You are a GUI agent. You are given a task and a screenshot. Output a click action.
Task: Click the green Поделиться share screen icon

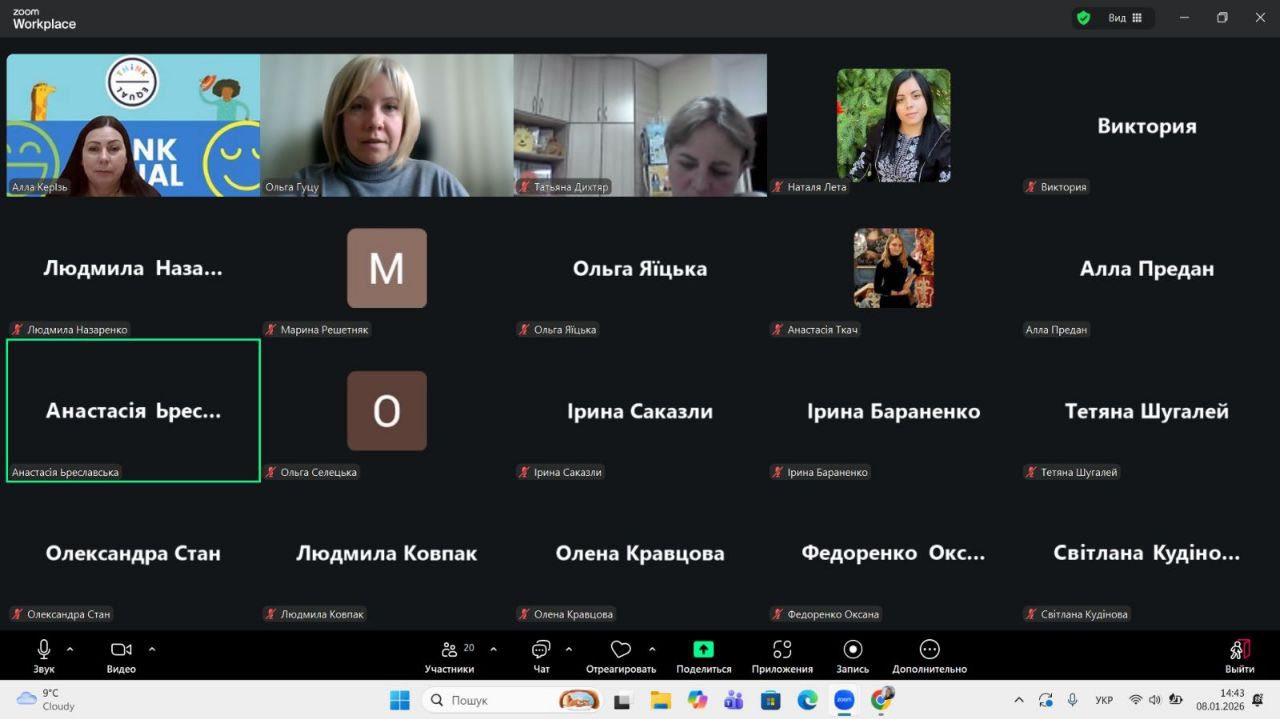pyautogui.click(x=703, y=650)
